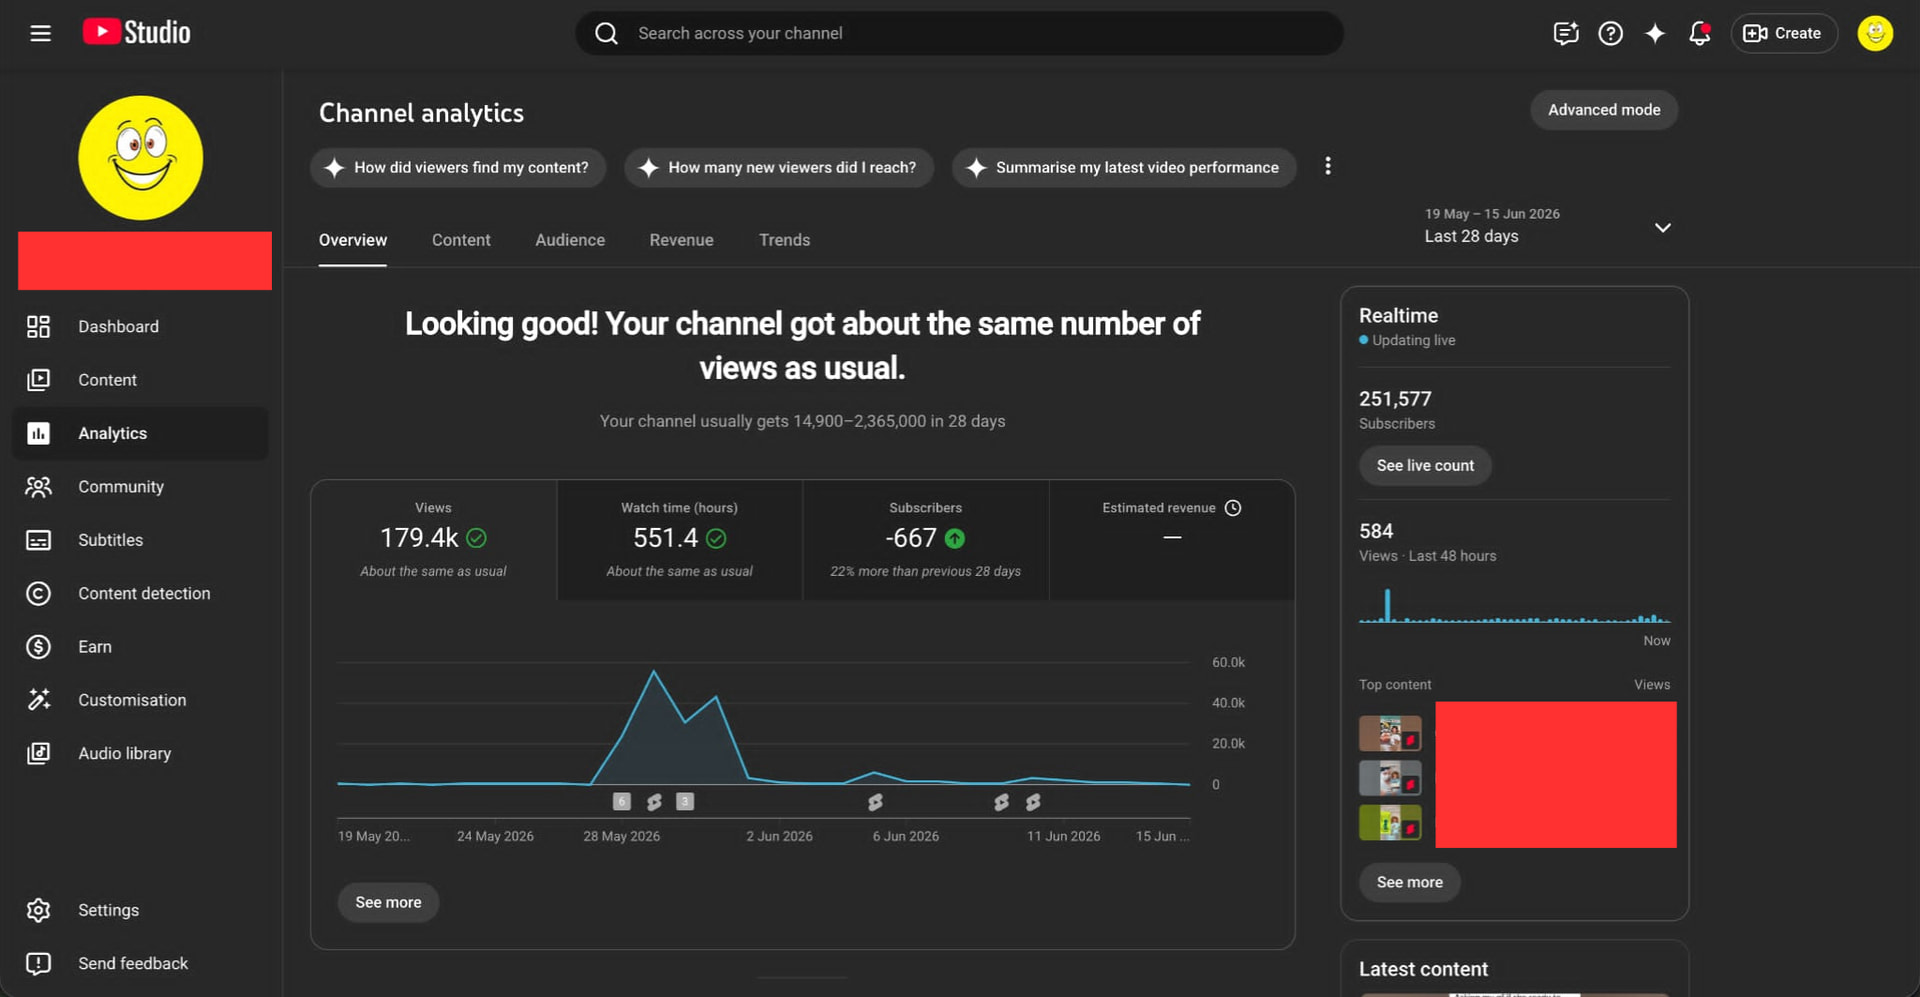Click the Ask Studio sparkle icon in header
This screenshot has height=997, width=1920.
point(1655,33)
